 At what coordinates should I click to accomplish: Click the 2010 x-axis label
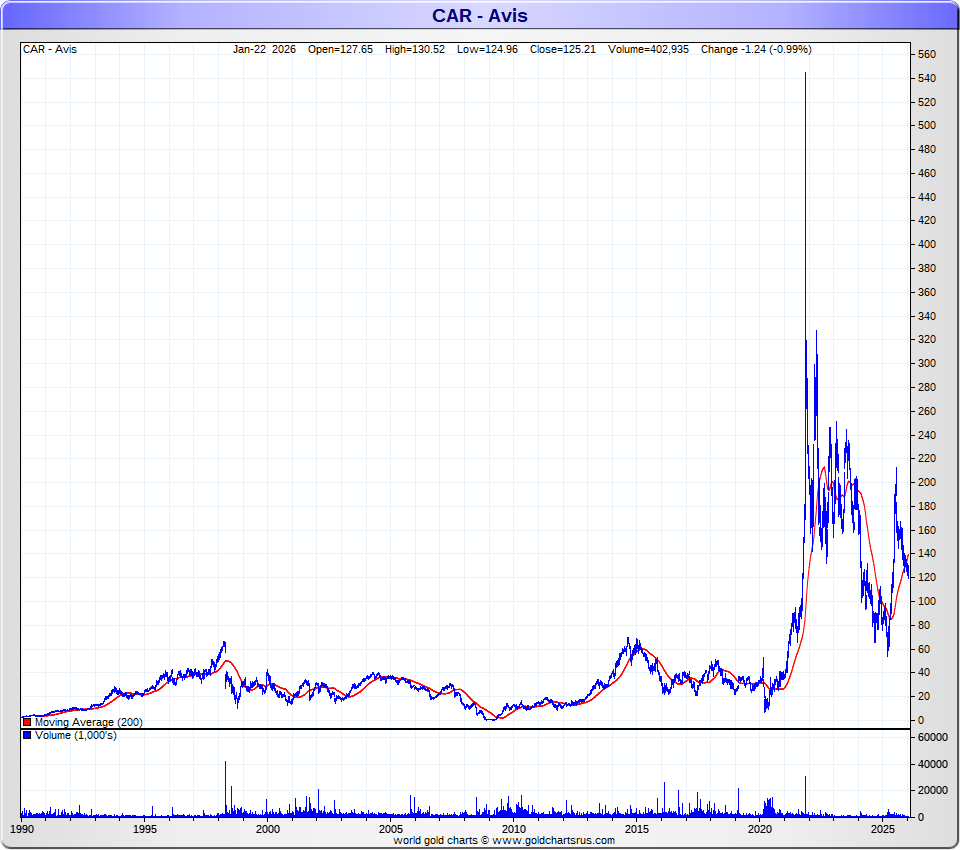(514, 829)
